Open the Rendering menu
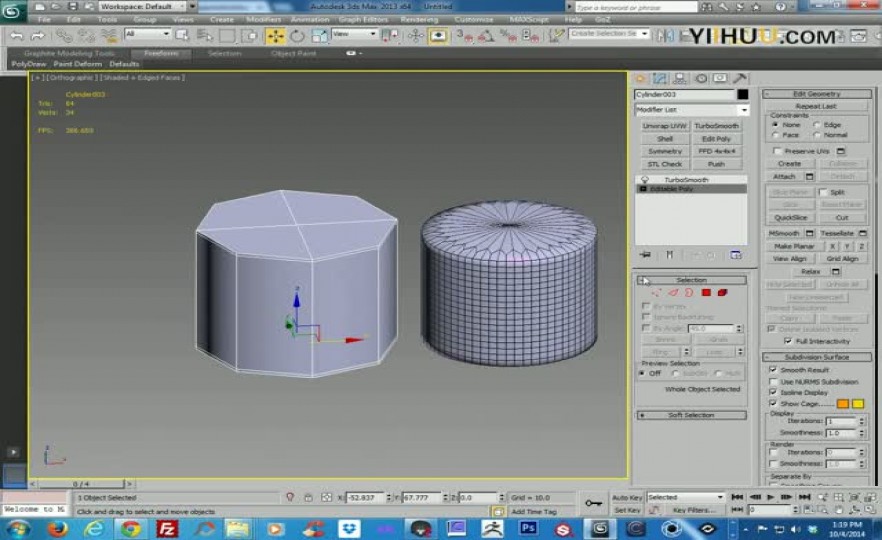This screenshot has height=540, width=882. 419,19
